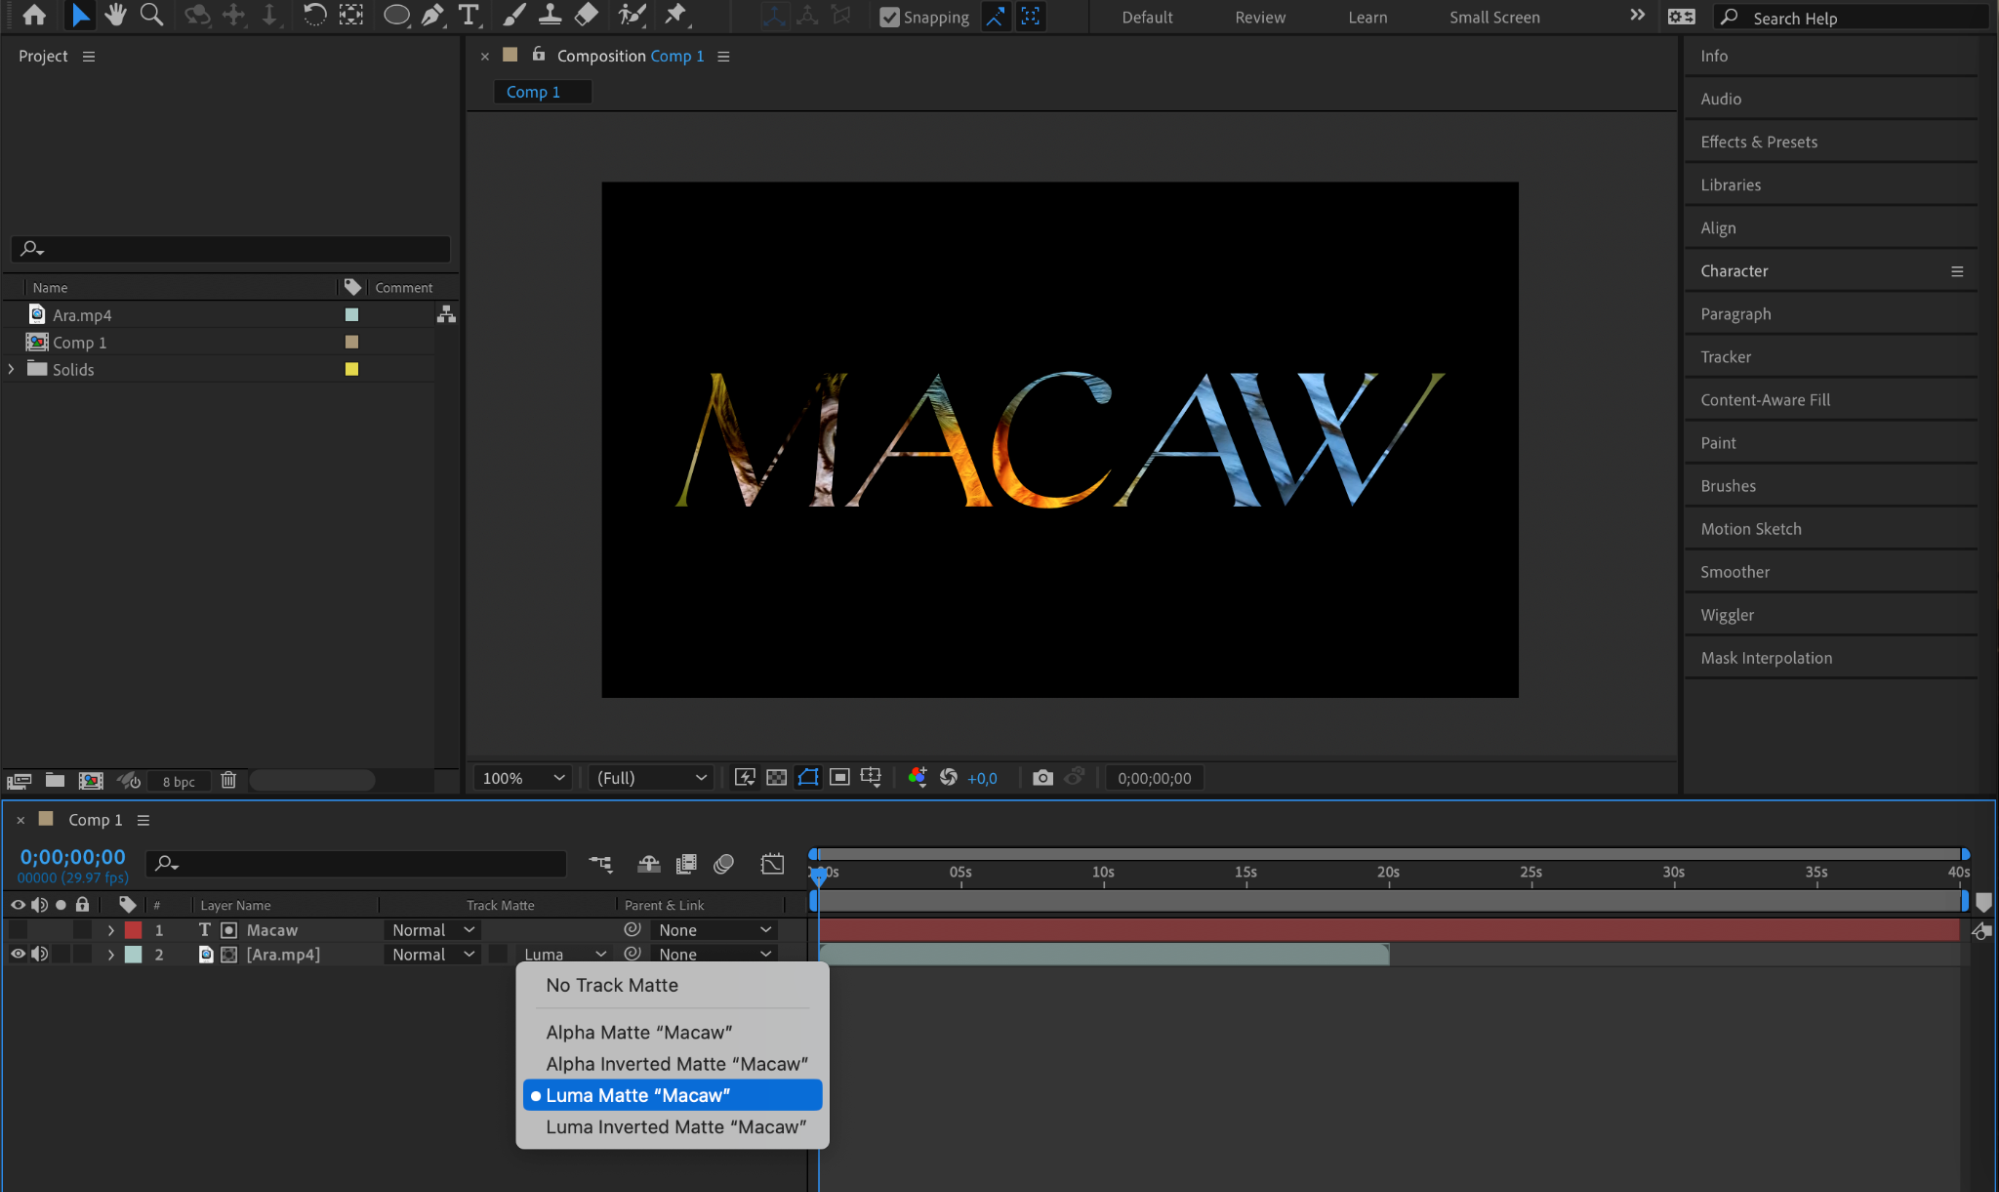This screenshot has height=1192, width=1999.
Task: Toggle transparency grid in viewer
Action: [776, 778]
